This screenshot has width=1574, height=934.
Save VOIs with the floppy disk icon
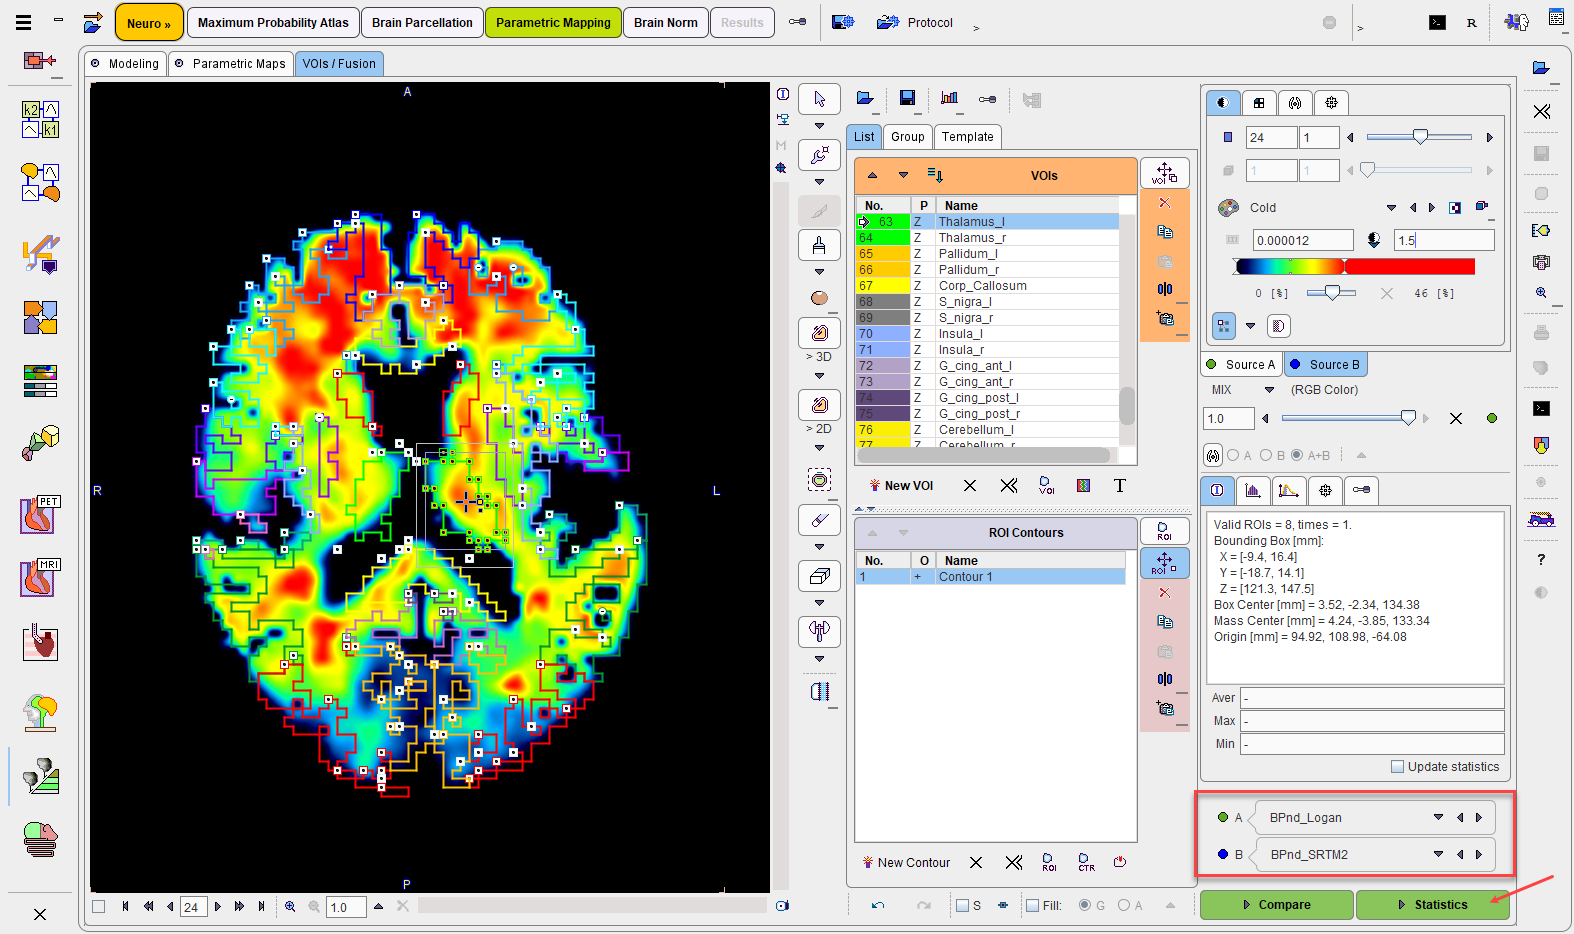coord(907,98)
